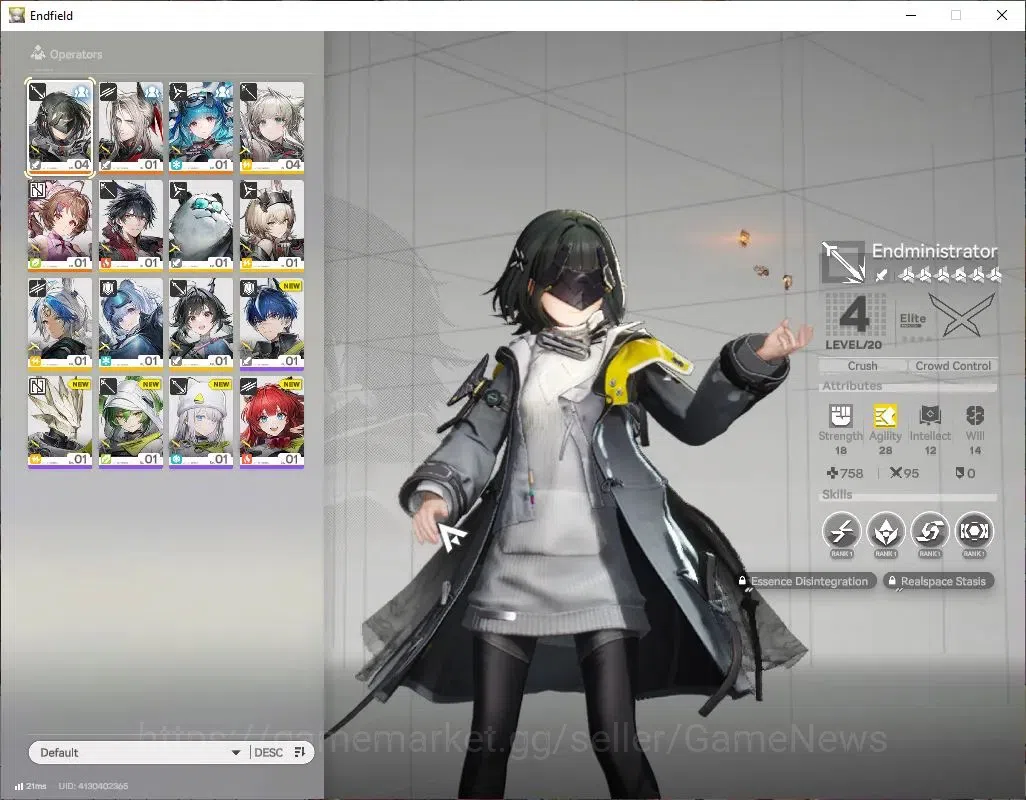Select the blonde rabbit-eared operator card
1026x800 pixels.
[x=272, y=226]
